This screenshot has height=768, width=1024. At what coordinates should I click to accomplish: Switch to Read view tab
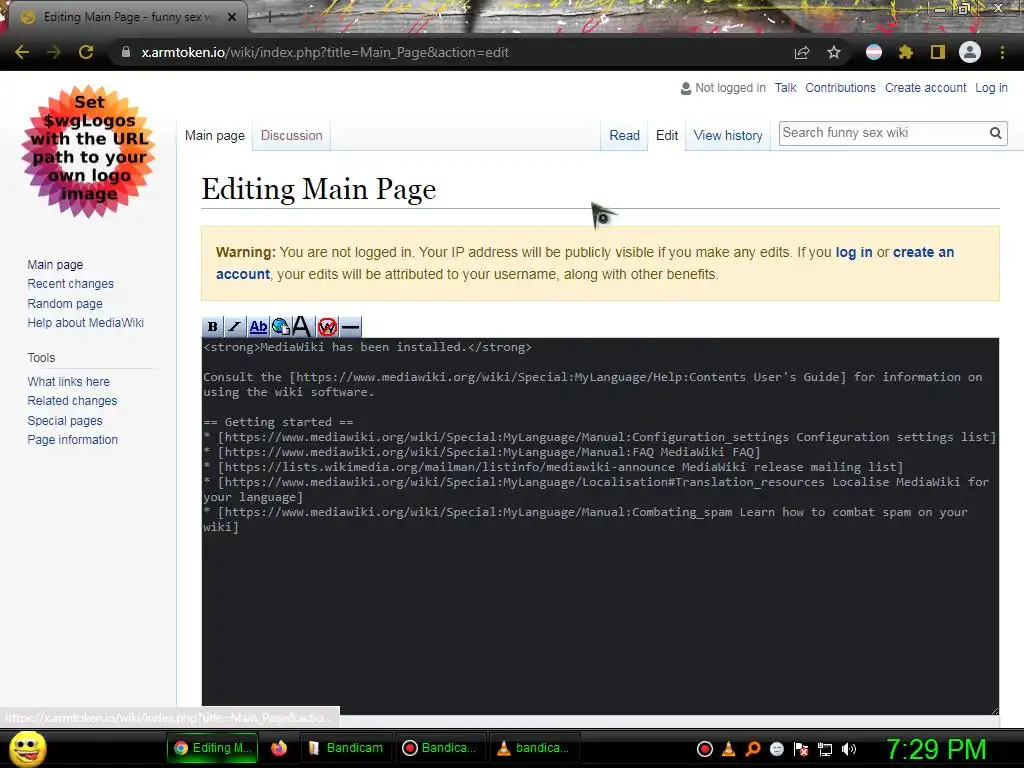pos(624,135)
